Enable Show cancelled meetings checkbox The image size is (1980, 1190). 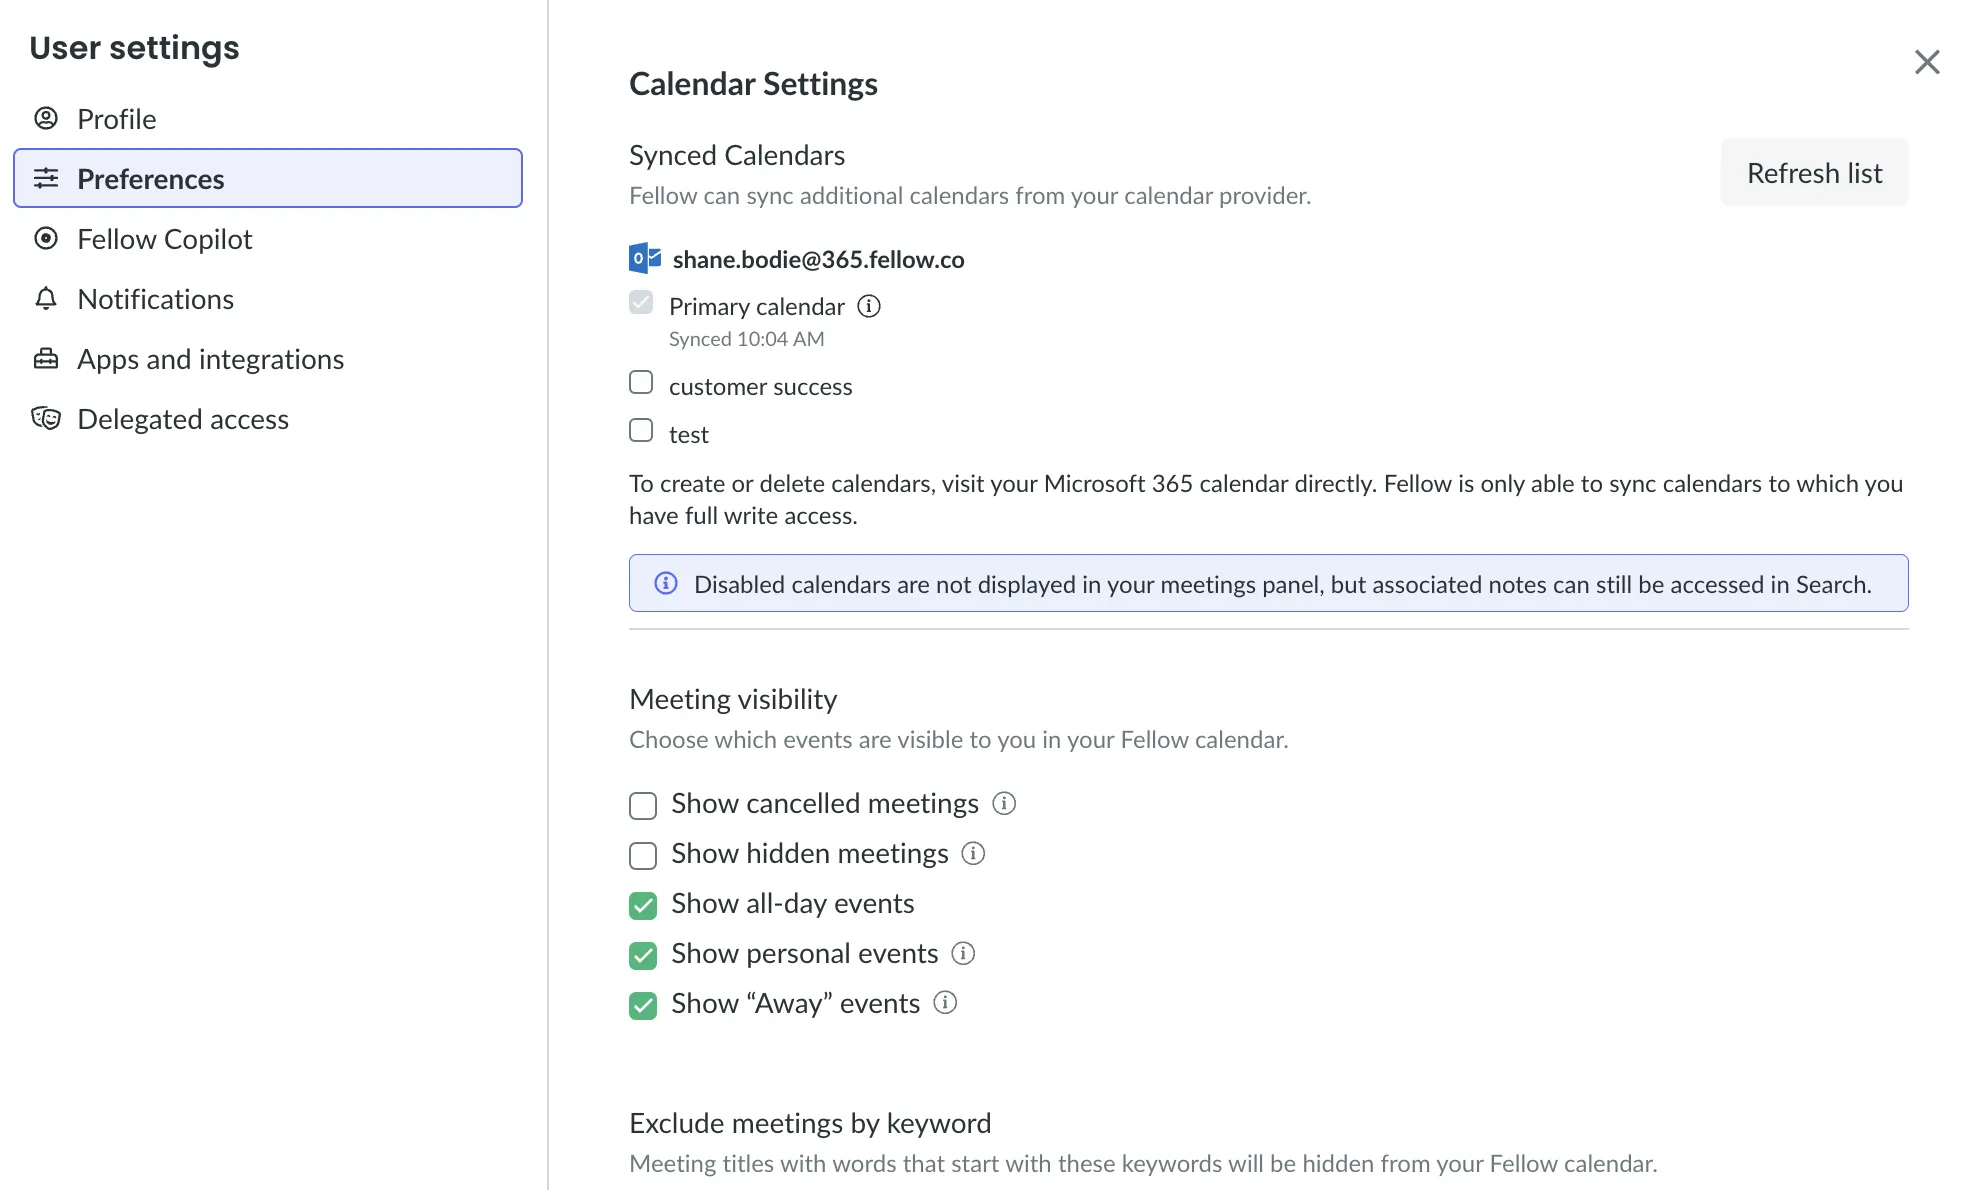click(643, 805)
